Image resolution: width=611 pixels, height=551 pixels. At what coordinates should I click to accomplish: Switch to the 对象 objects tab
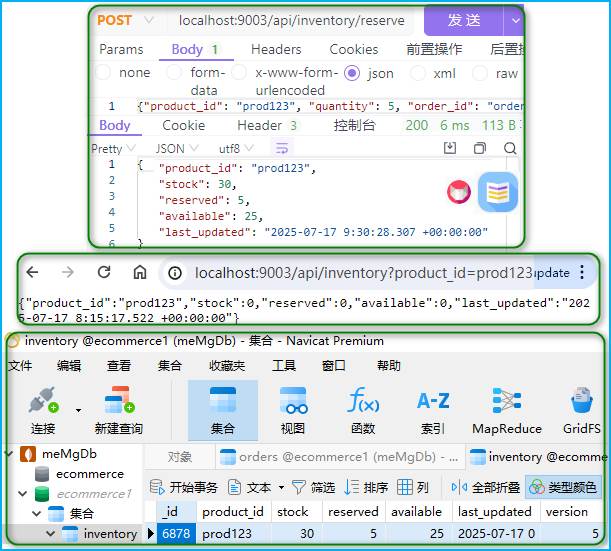[180, 456]
